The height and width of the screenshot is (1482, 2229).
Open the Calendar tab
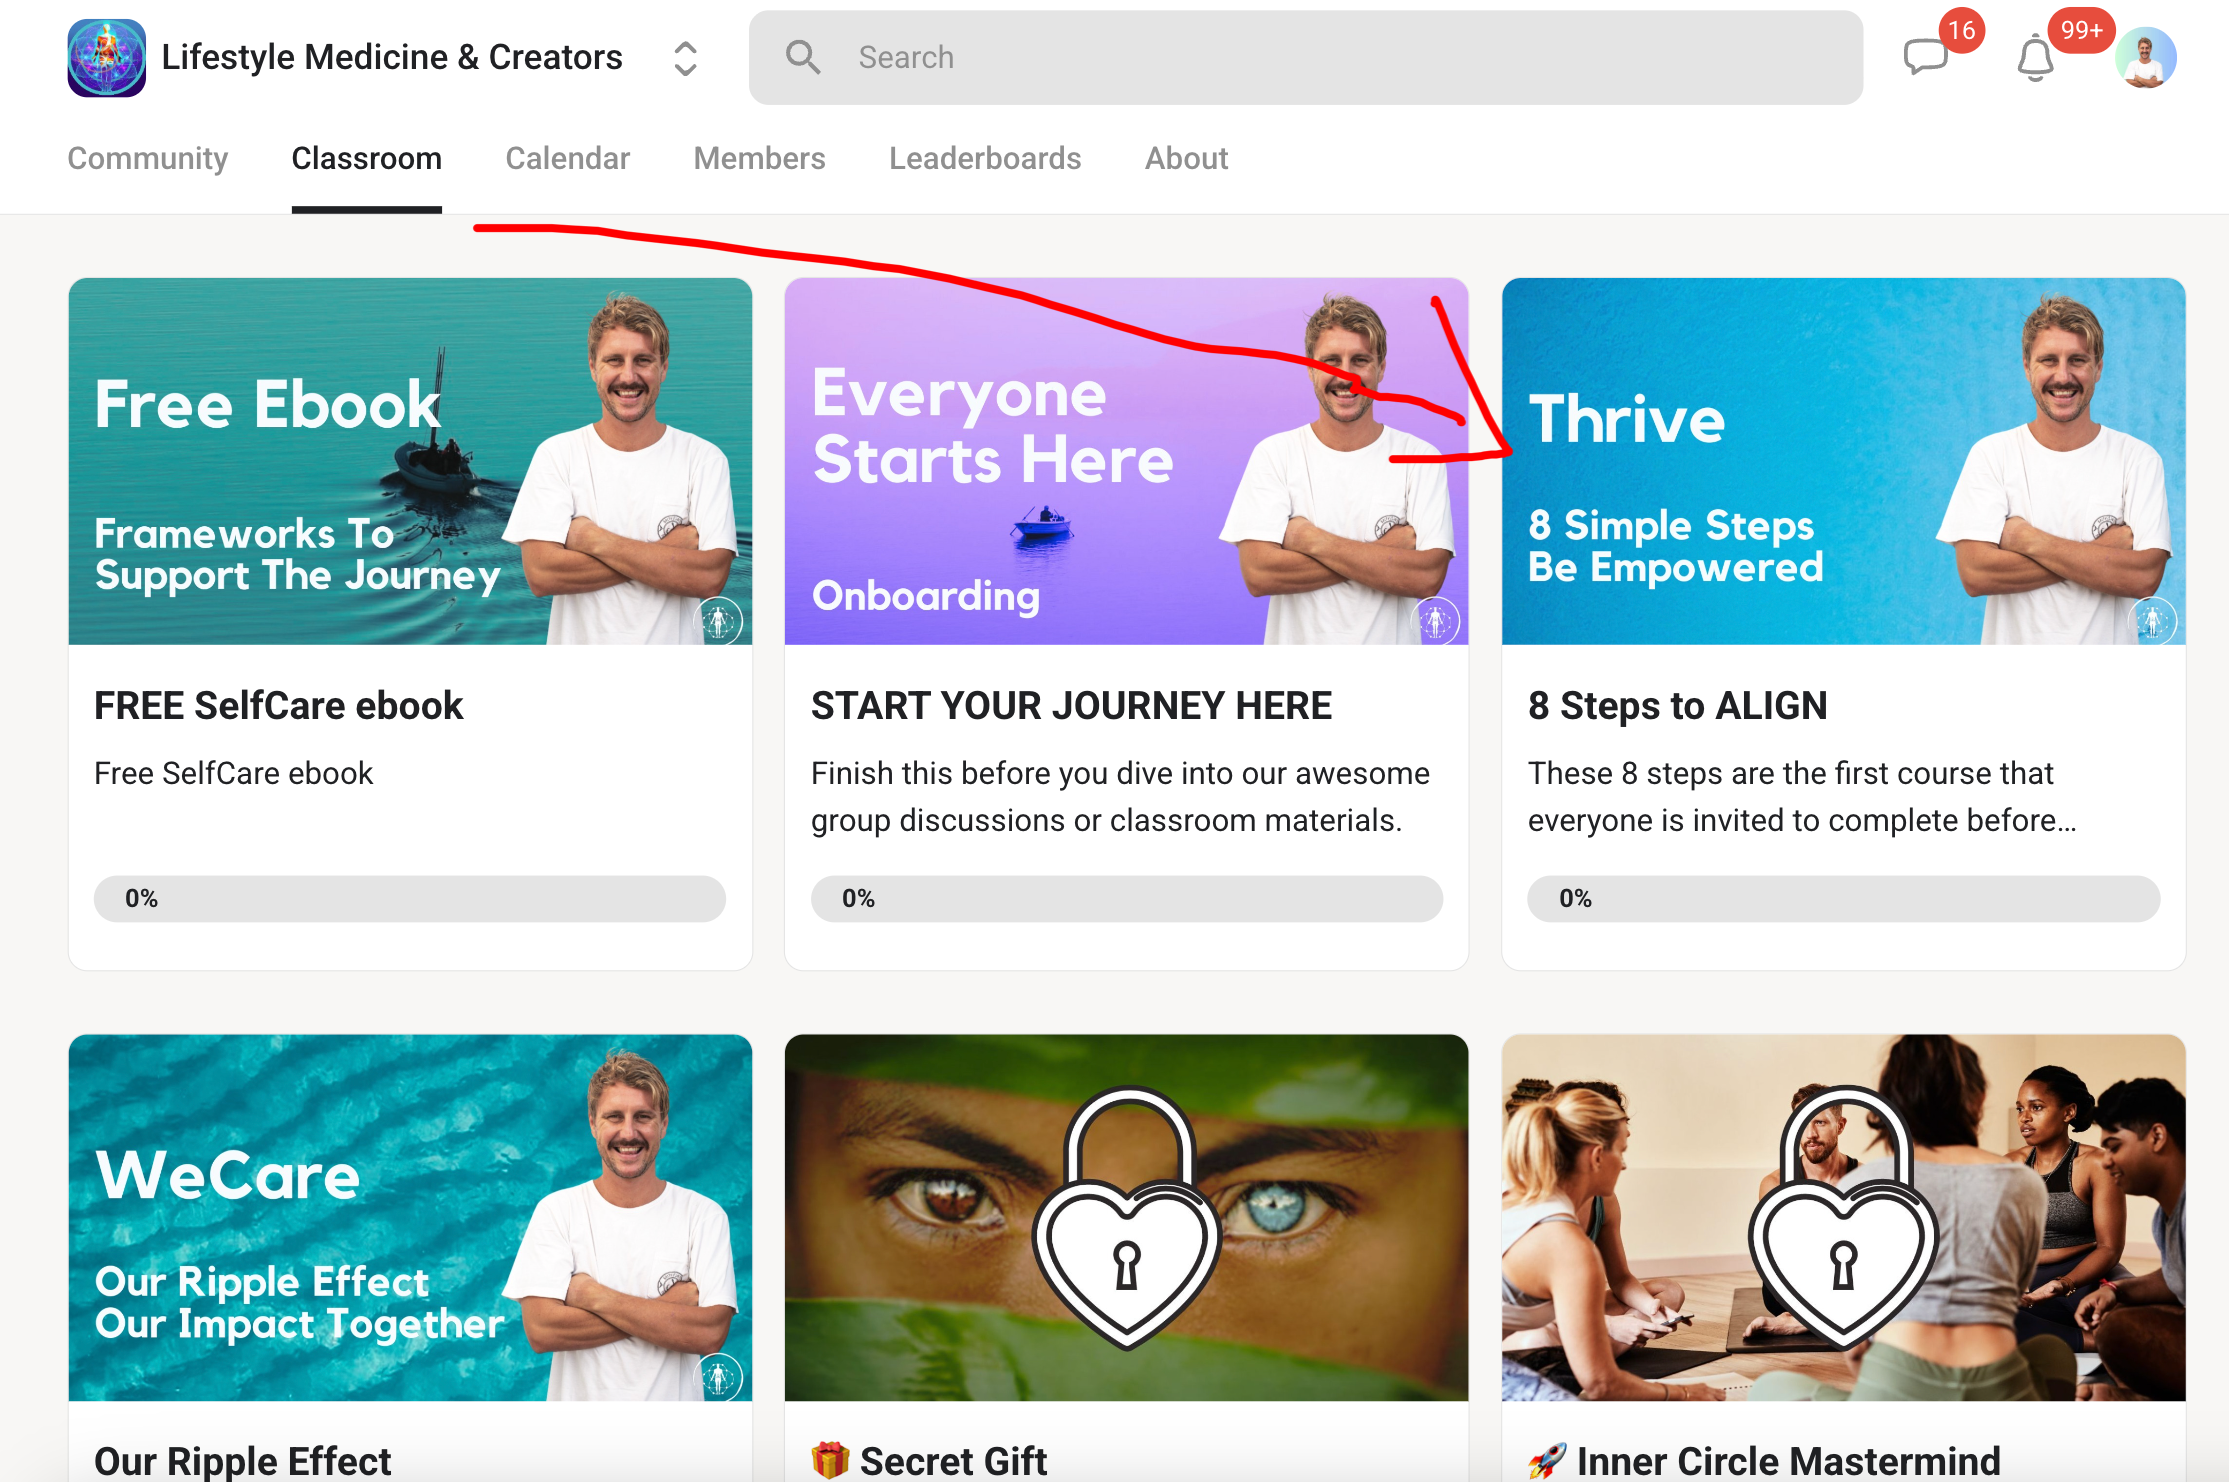point(567,158)
